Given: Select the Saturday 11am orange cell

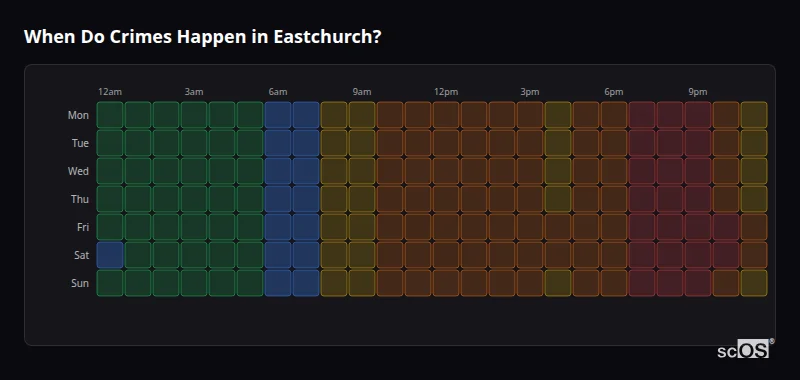Looking at the screenshot, I should point(418,255).
